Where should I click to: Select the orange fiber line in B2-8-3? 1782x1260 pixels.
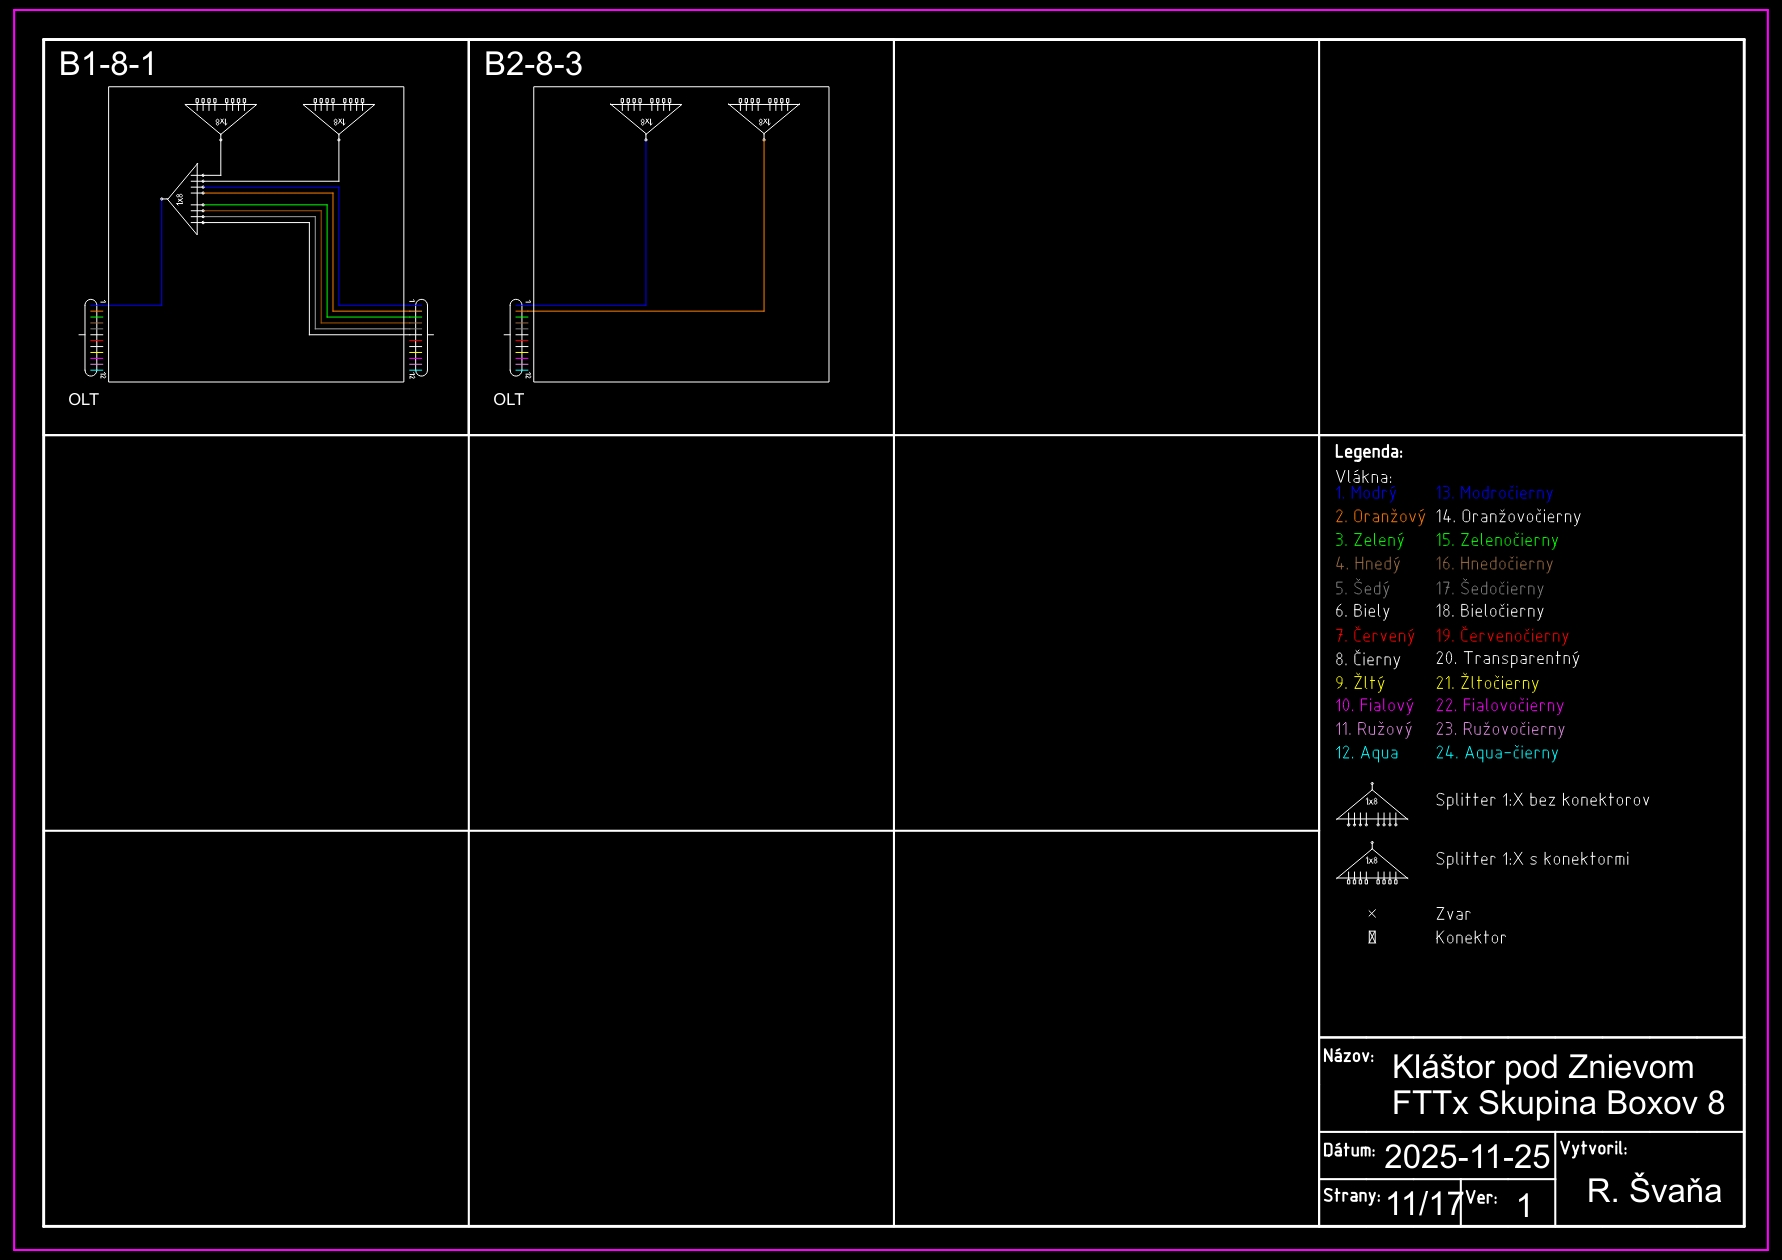tap(764, 230)
